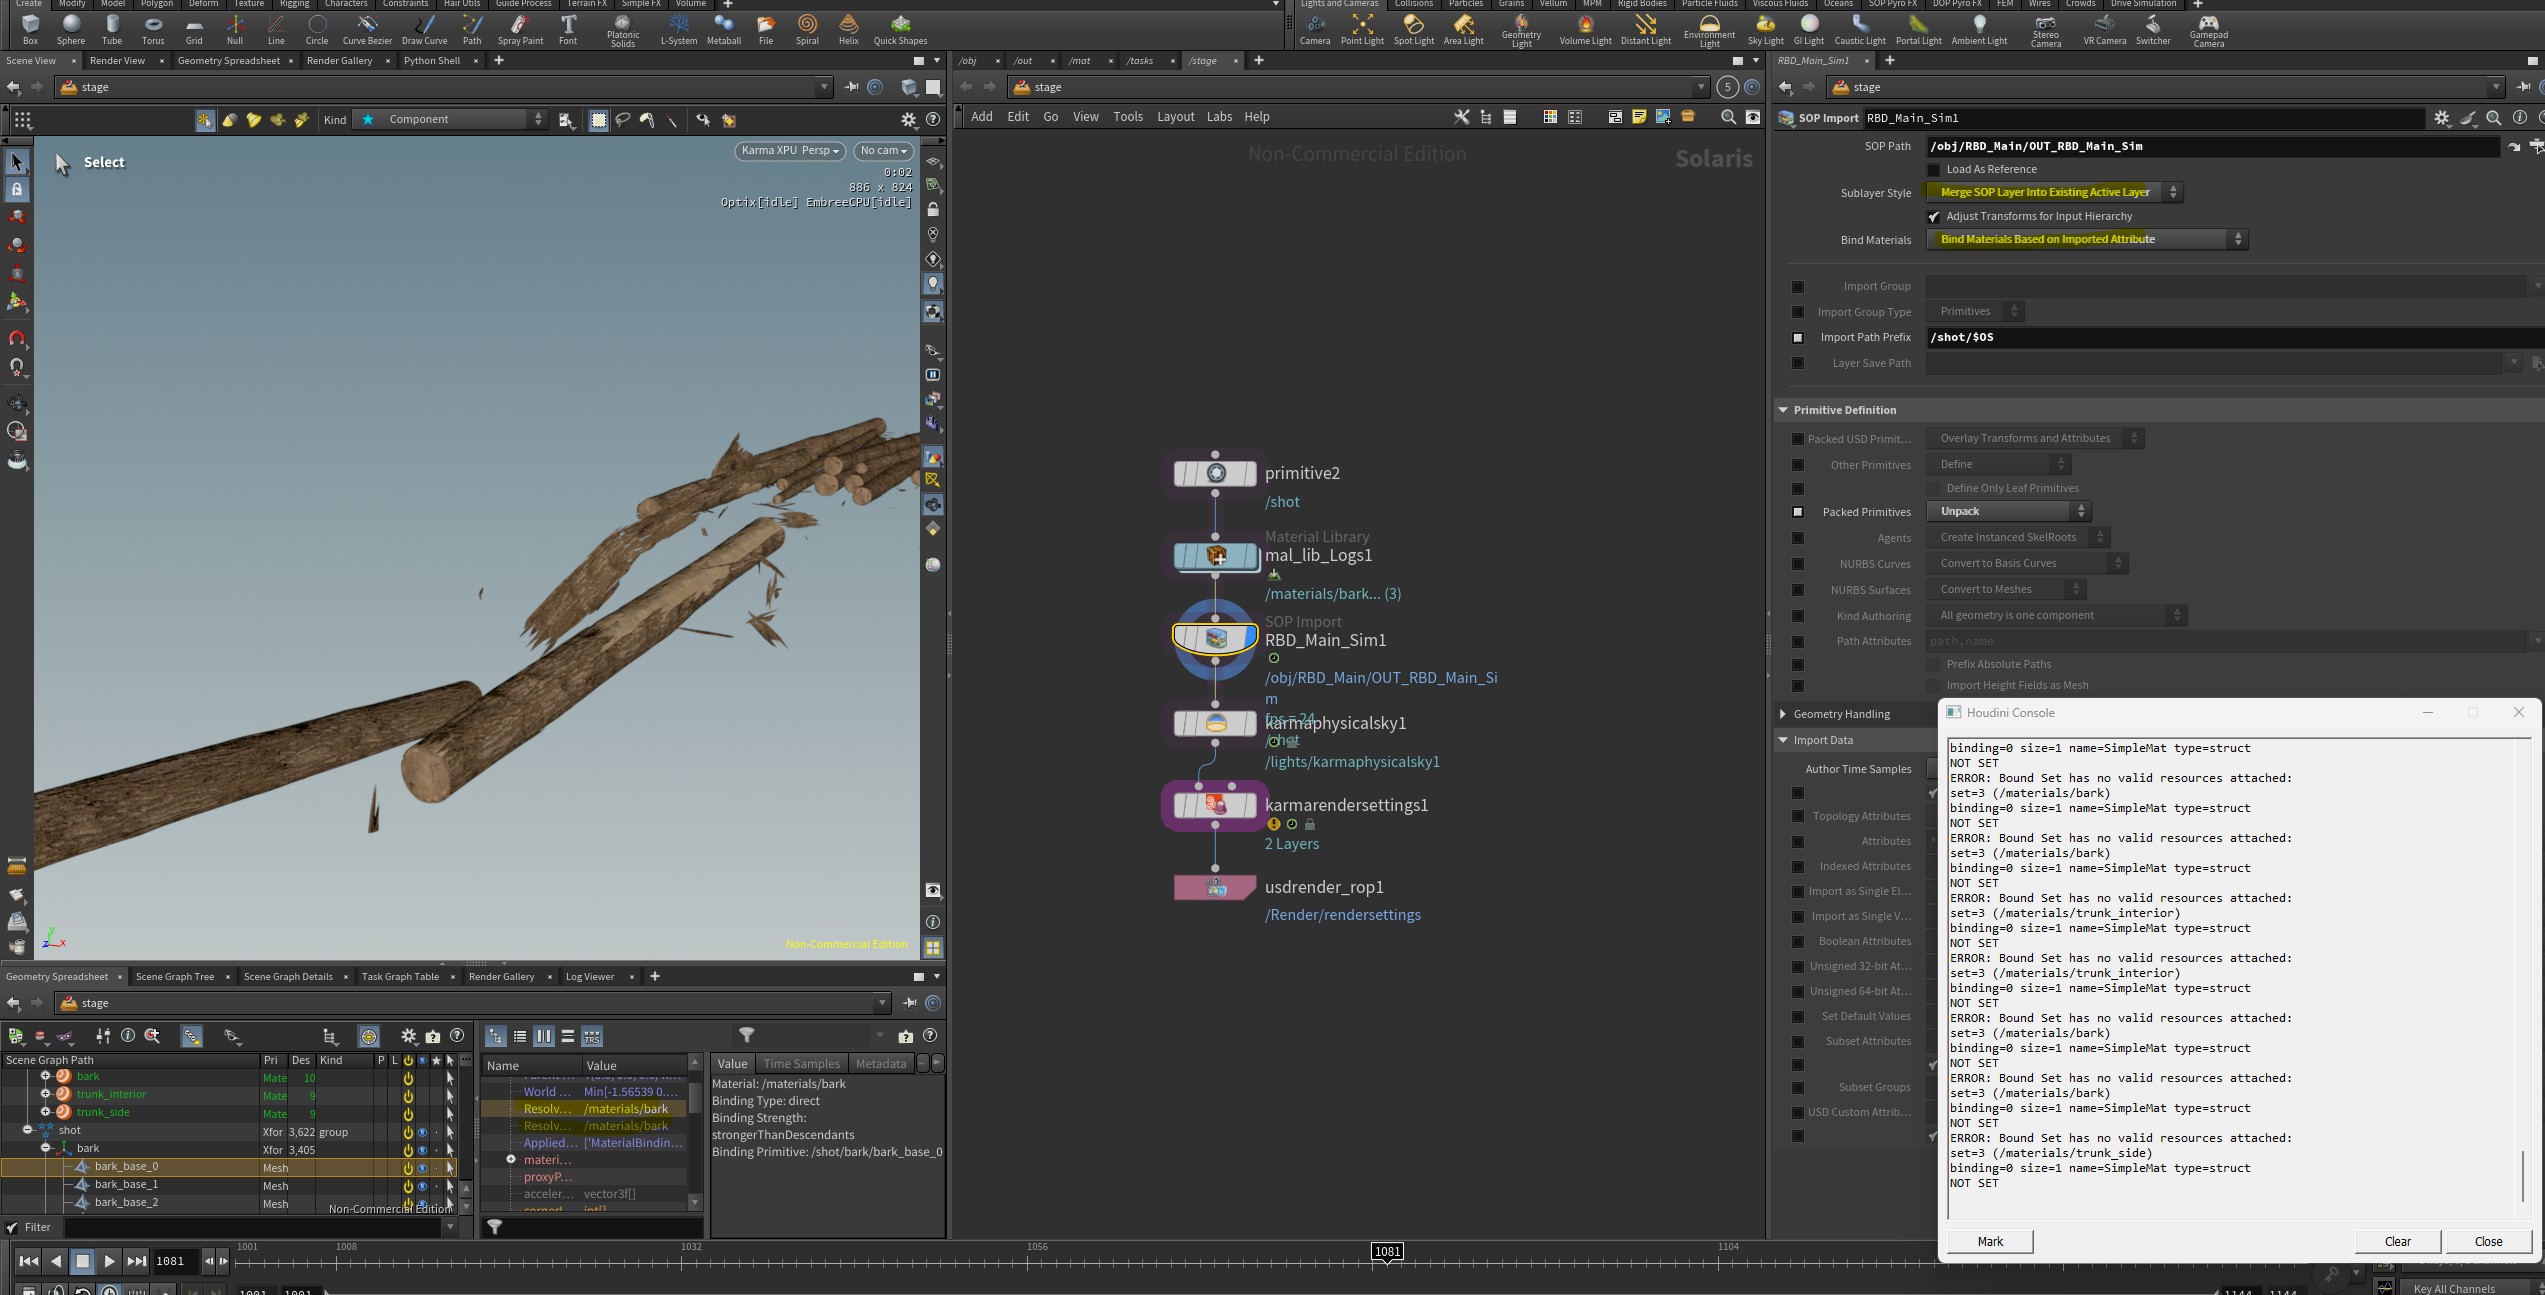Click the Mark button in console
Image resolution: width=2545 pixels, height=1295 pixels.
click(1990, 1241)
